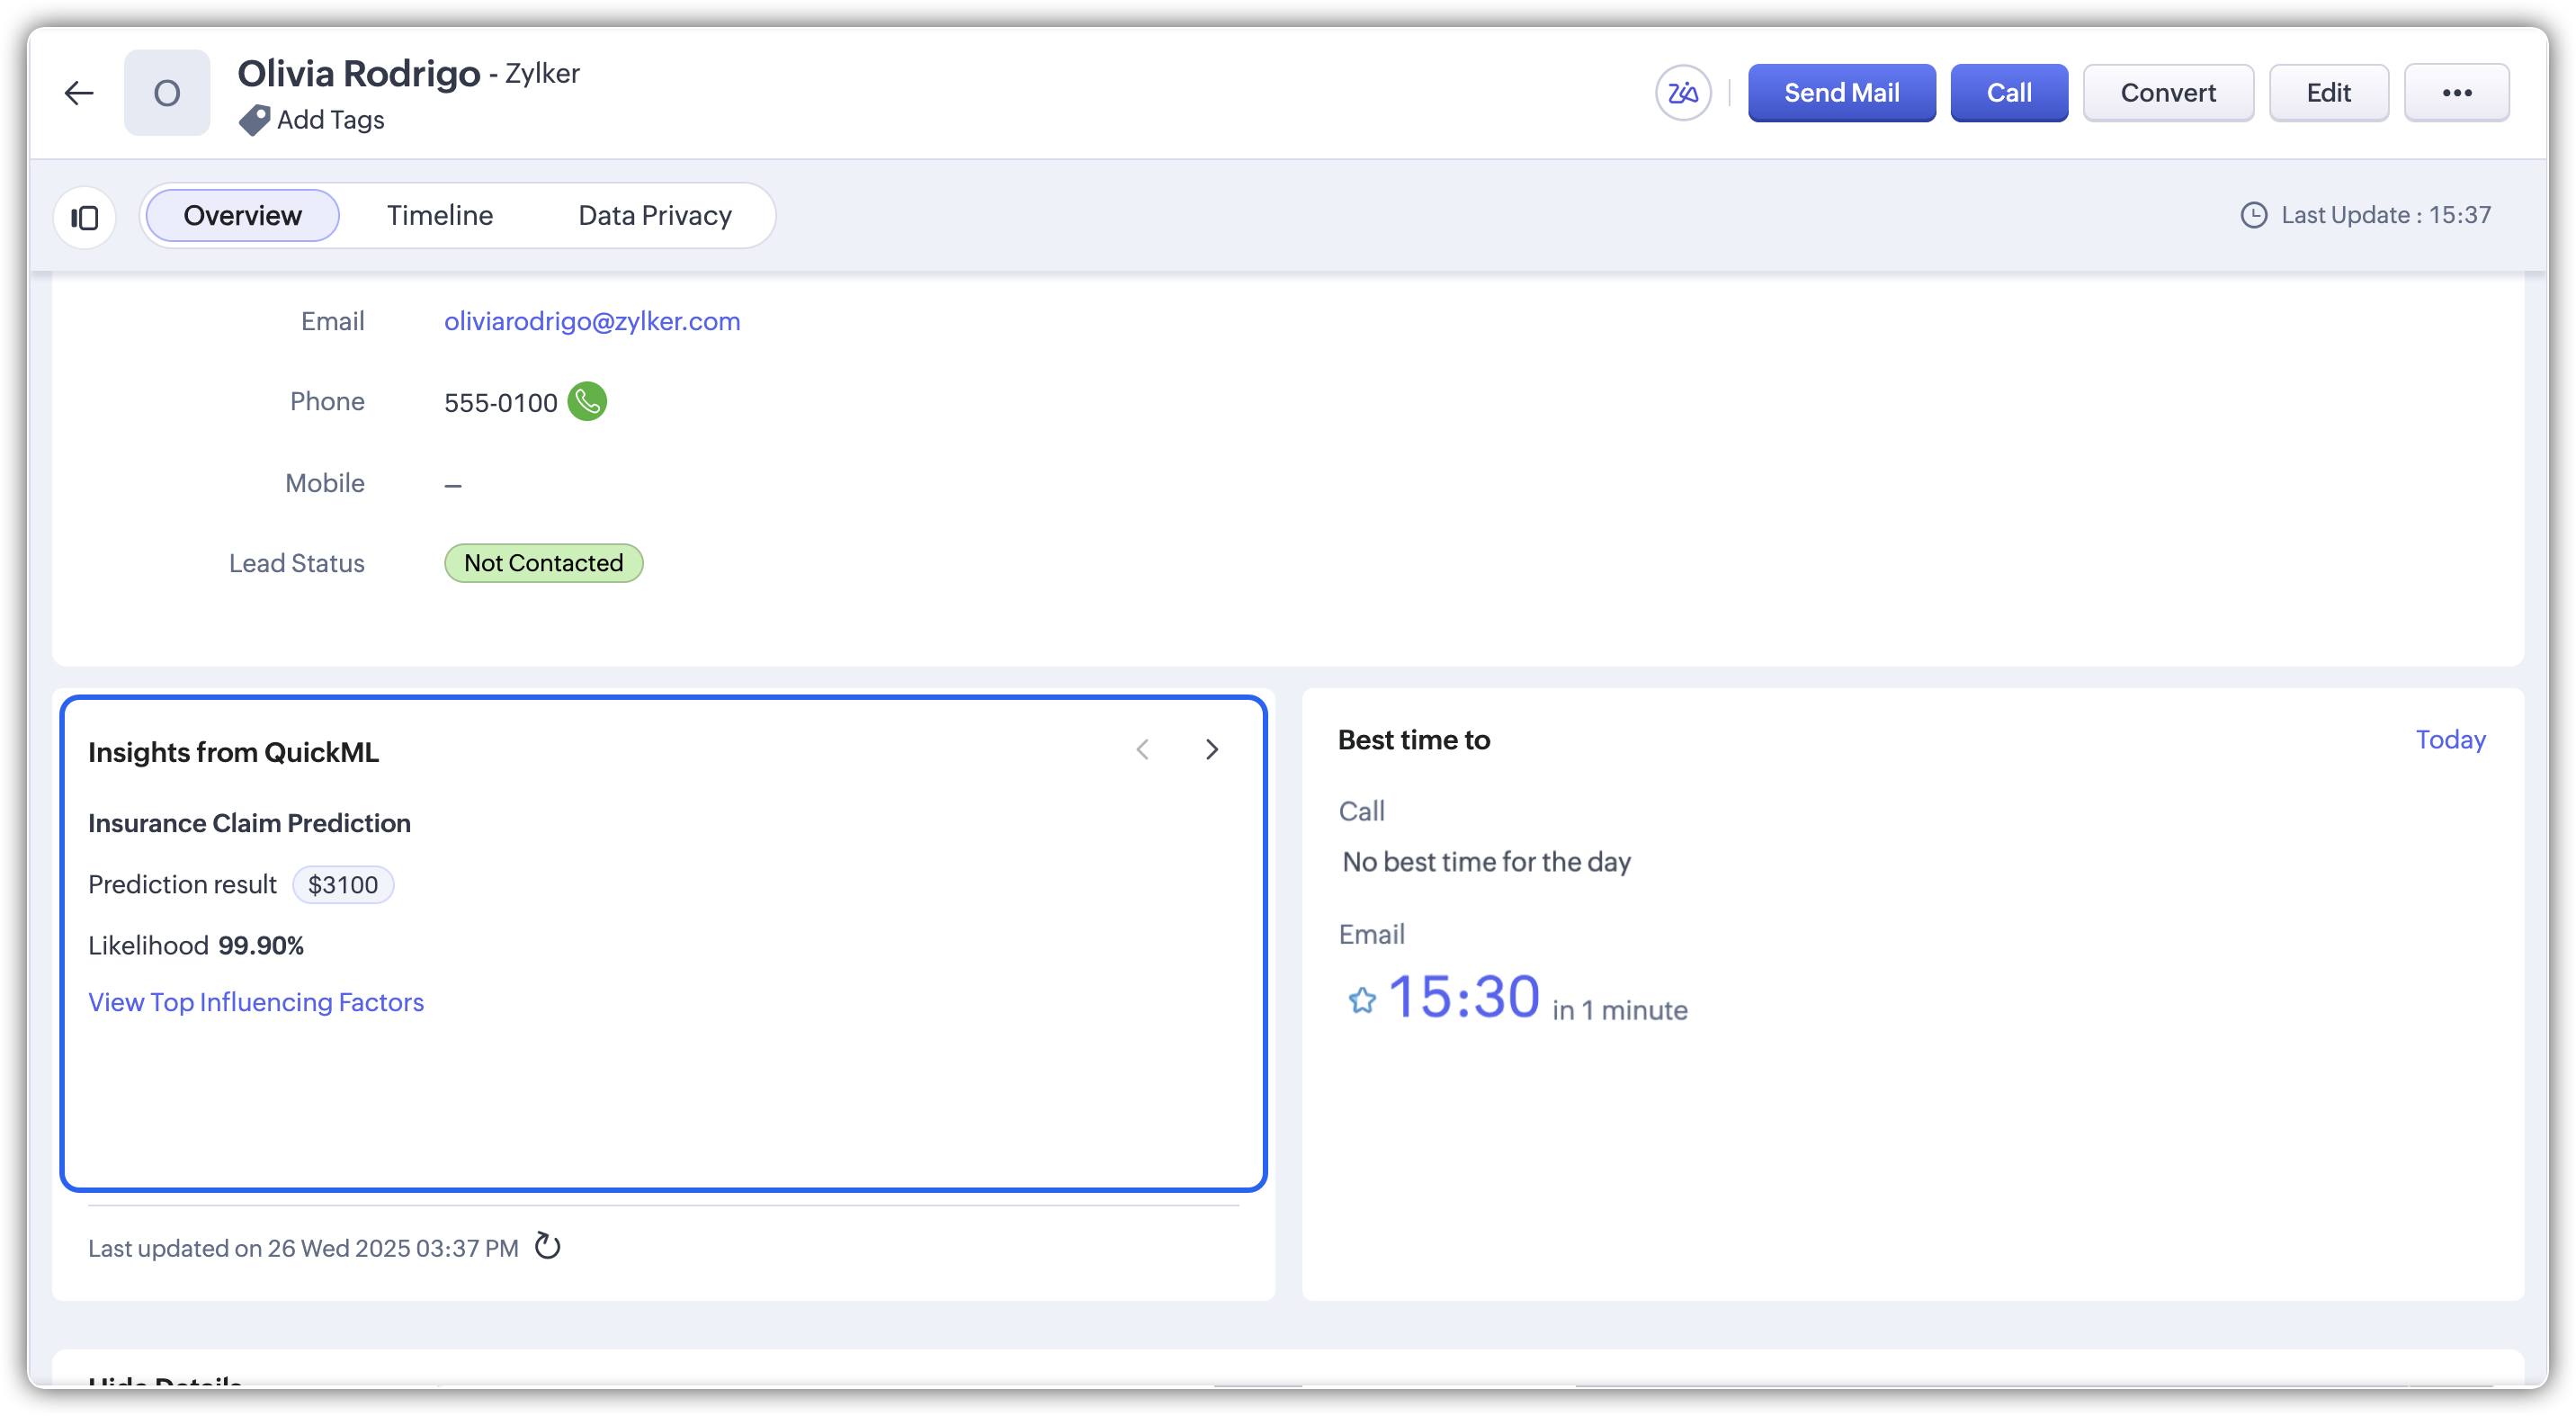Viewport: 2576px width, 1416px height.
Task: Click the star icon beside 15:30
Action: point(1362,1000)
